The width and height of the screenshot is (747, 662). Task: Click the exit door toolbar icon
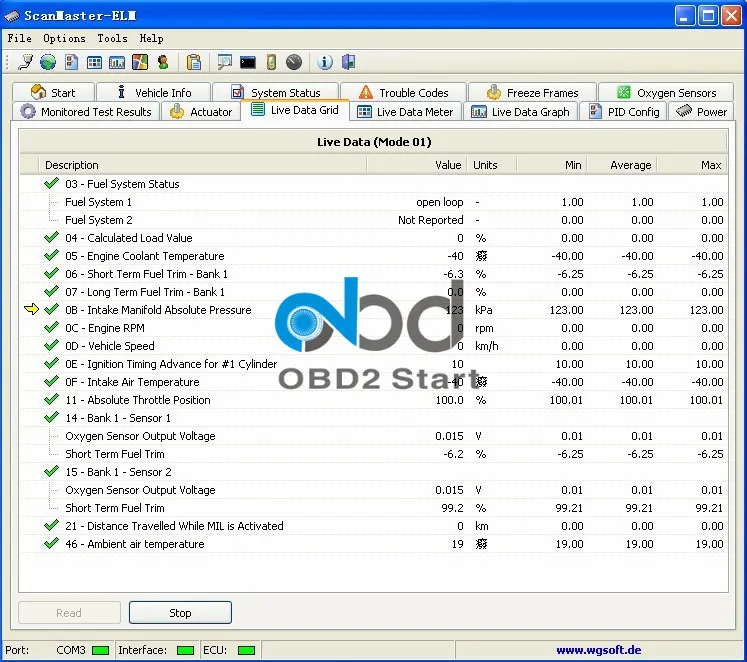point(348,62)
